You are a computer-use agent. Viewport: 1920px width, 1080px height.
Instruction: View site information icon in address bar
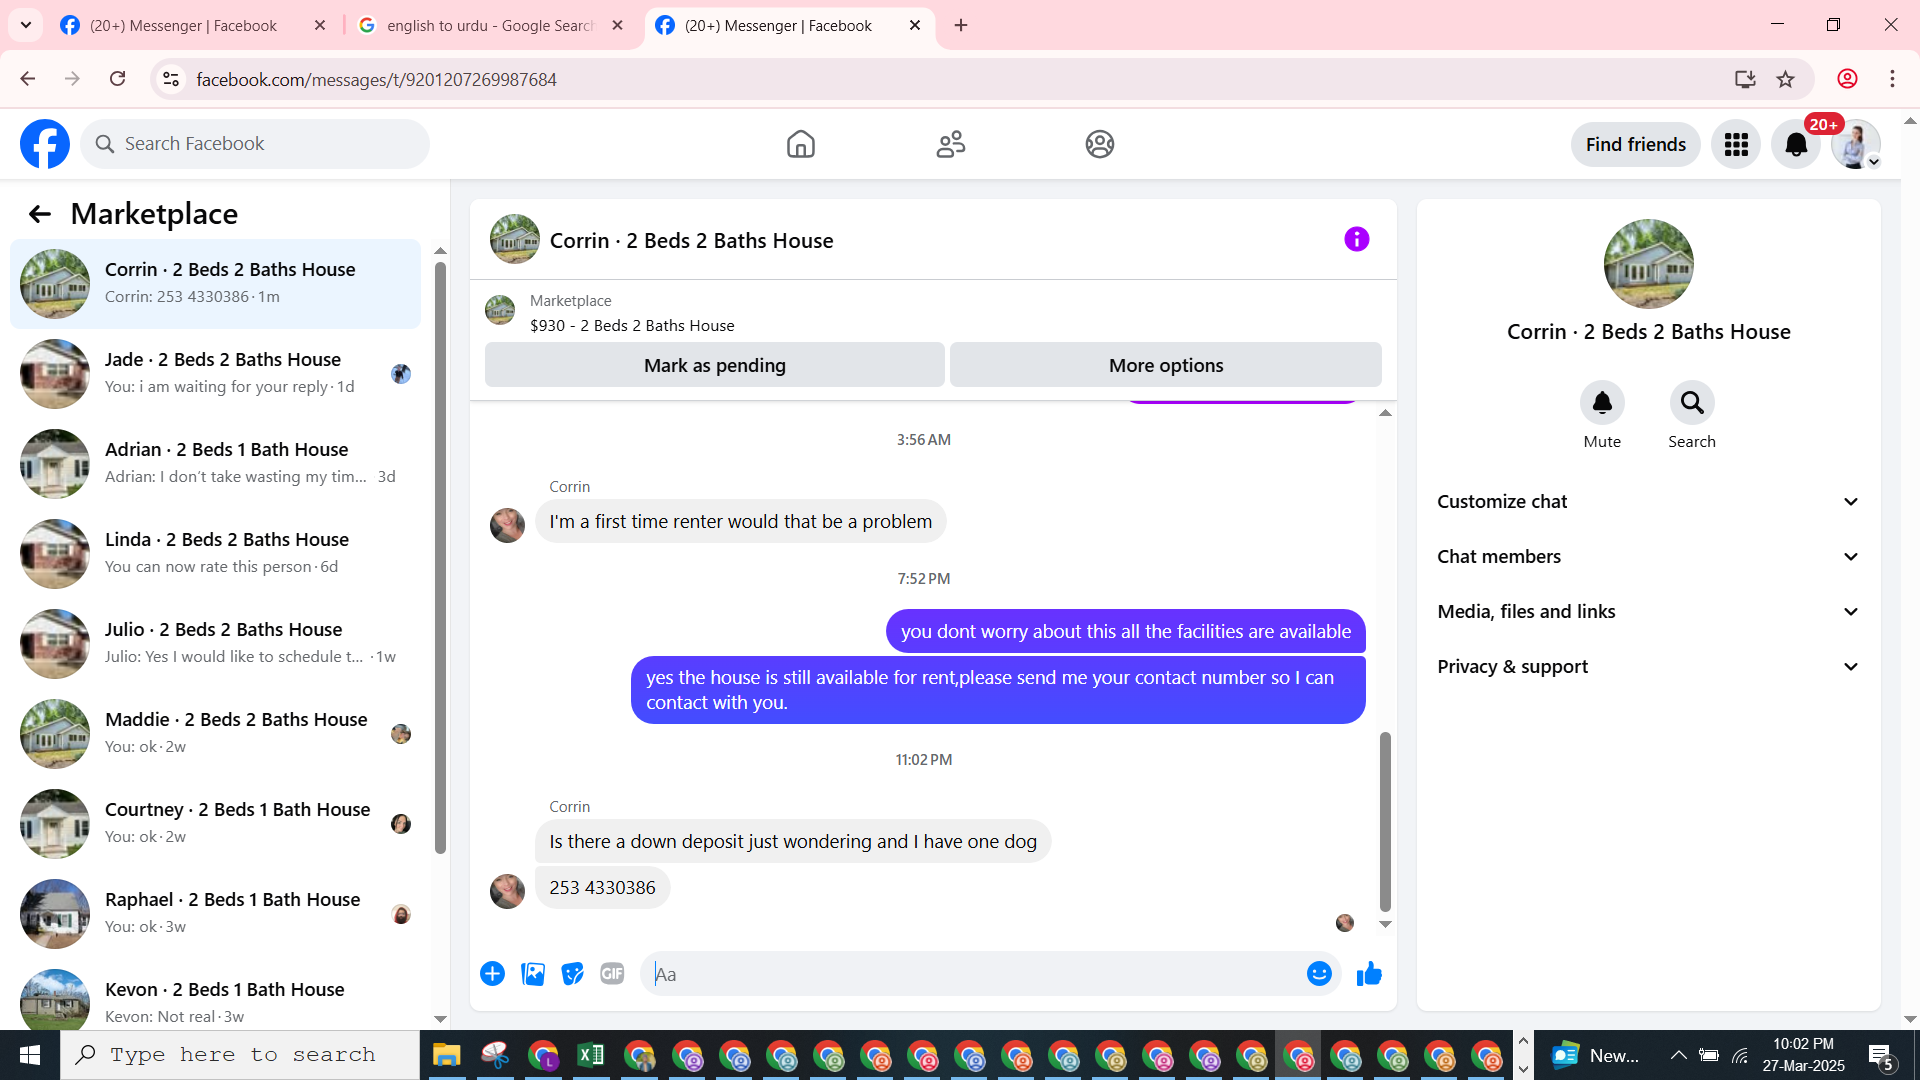pos(171,79)
